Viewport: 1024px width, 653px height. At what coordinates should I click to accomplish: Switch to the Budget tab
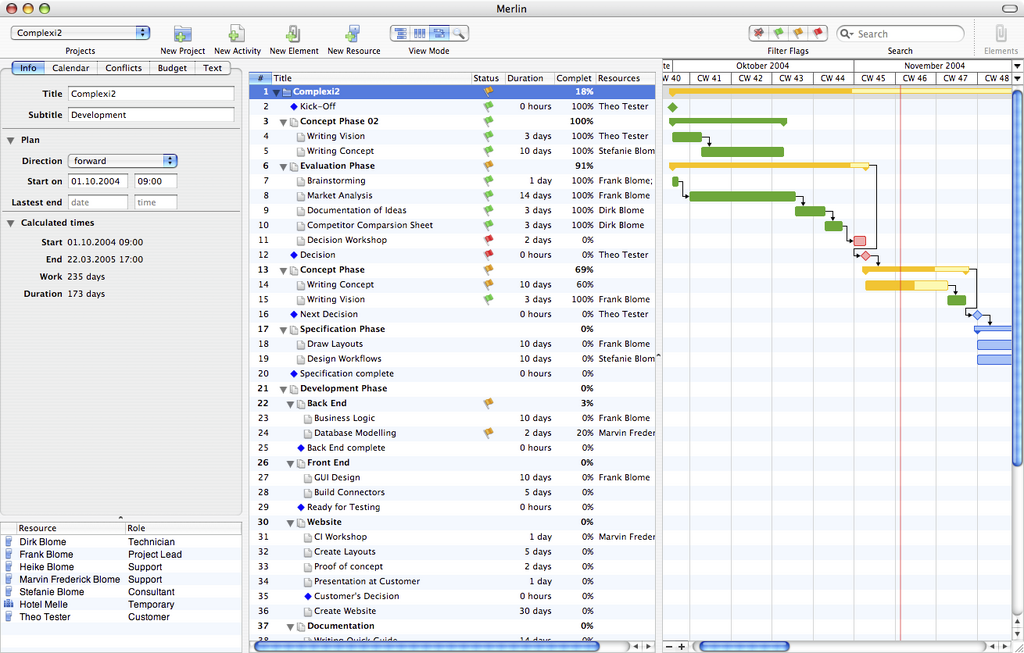[x=172, y=68]
